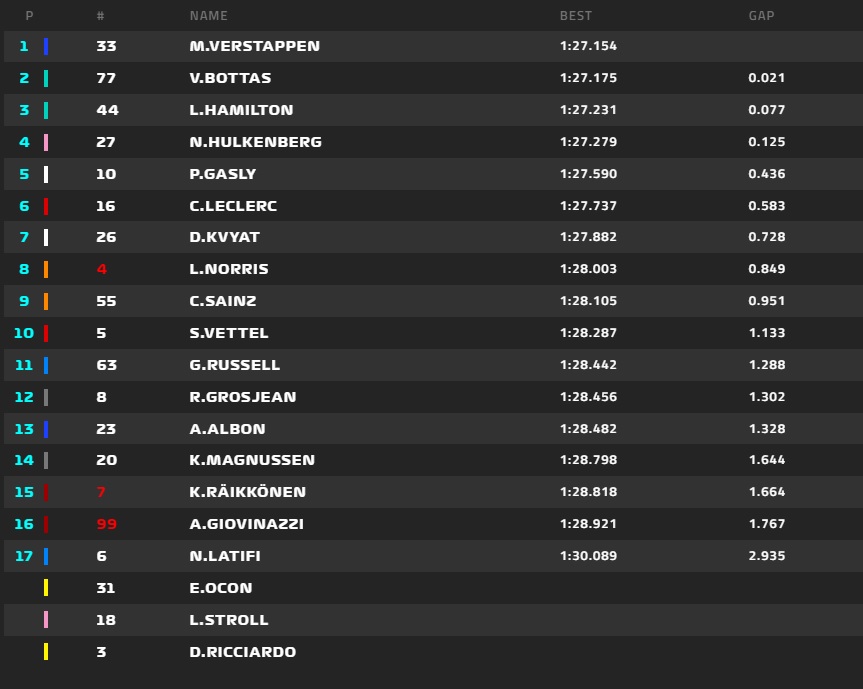
Task: Sort by the NAME column header
Action: tap(208, 16)
